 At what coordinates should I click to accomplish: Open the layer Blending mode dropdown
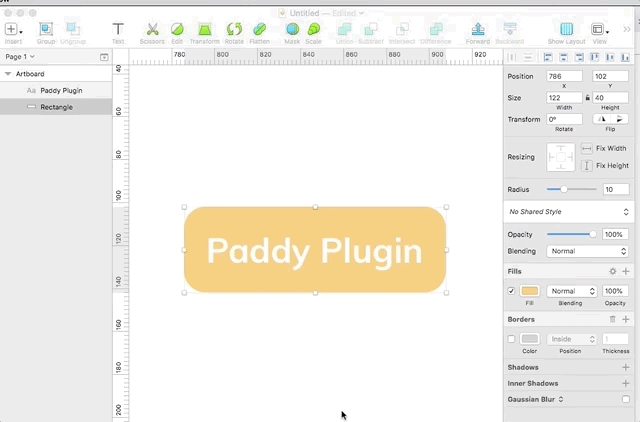coord(587,251)
